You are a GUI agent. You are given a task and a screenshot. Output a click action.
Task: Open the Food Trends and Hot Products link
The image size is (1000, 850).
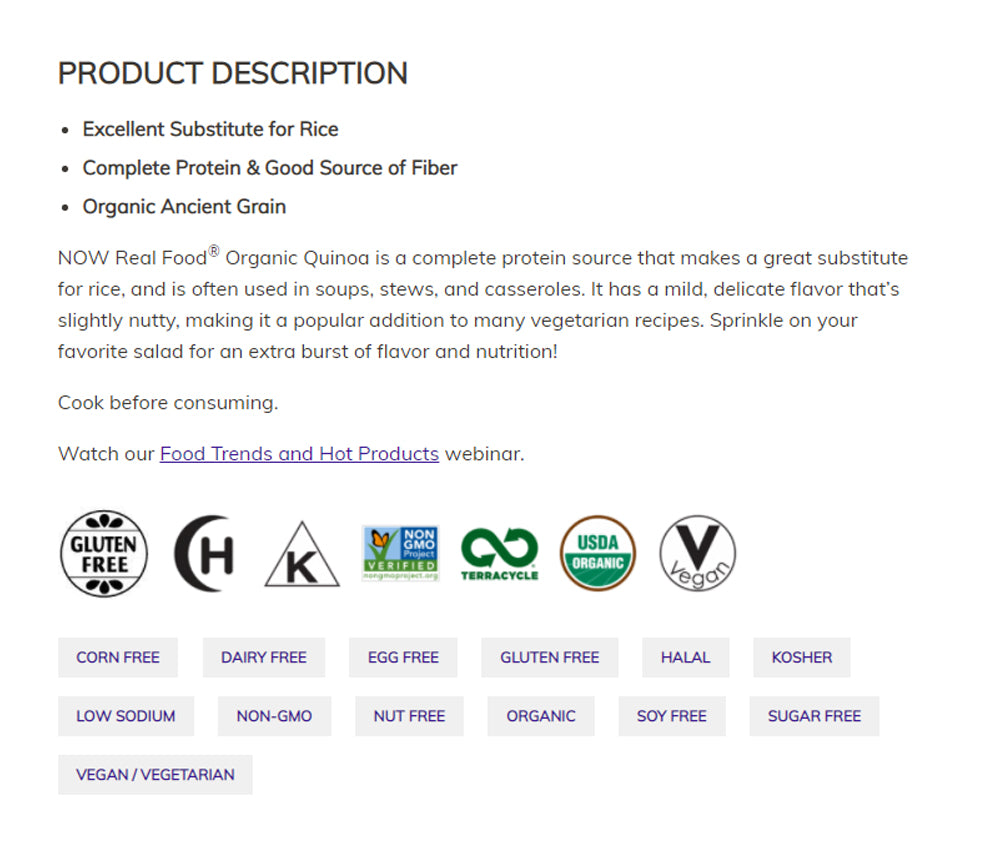pyautogui.click(x=299, y=454)
